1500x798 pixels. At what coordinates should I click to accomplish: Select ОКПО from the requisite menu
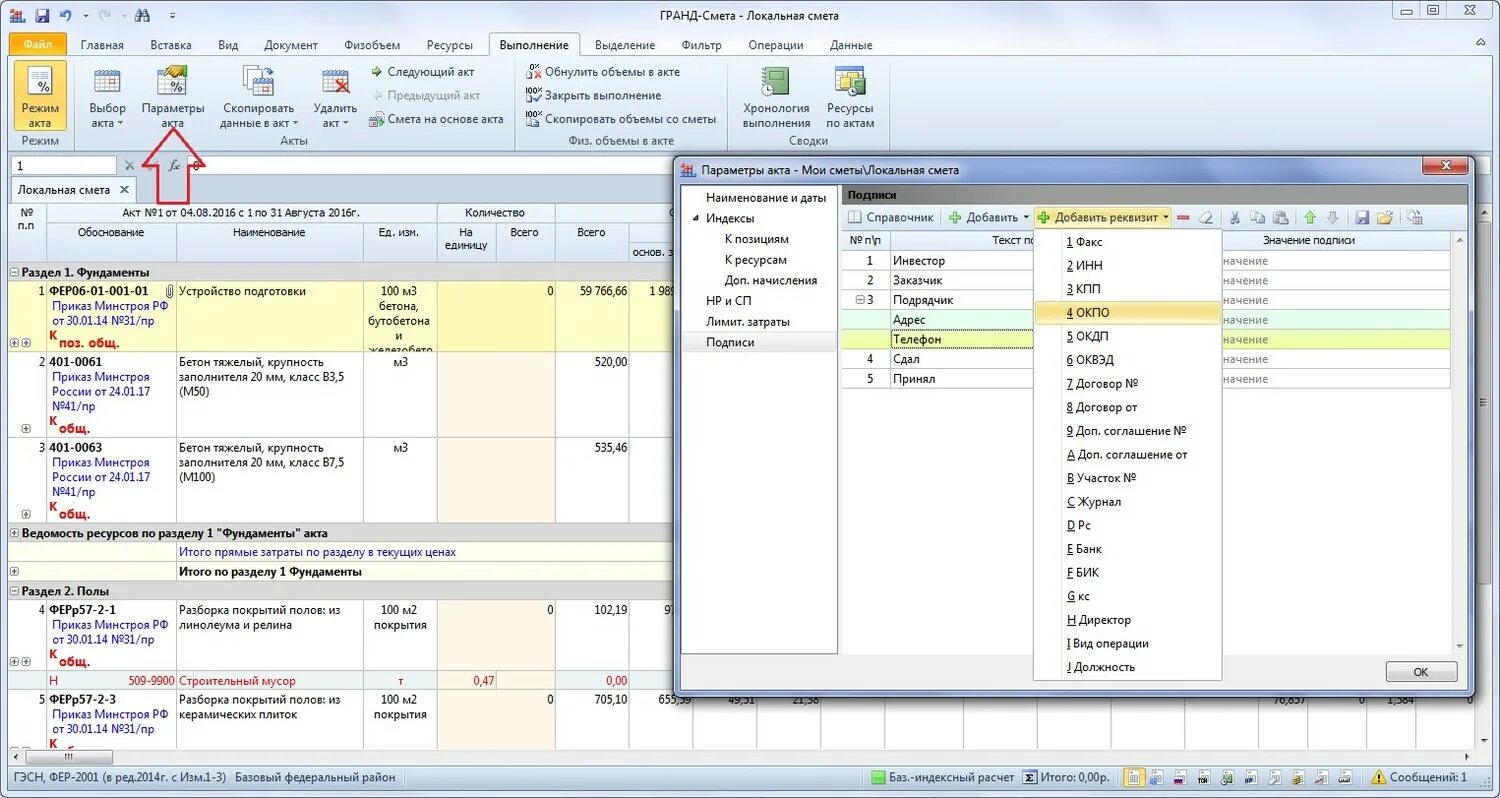pos(1127,313)
